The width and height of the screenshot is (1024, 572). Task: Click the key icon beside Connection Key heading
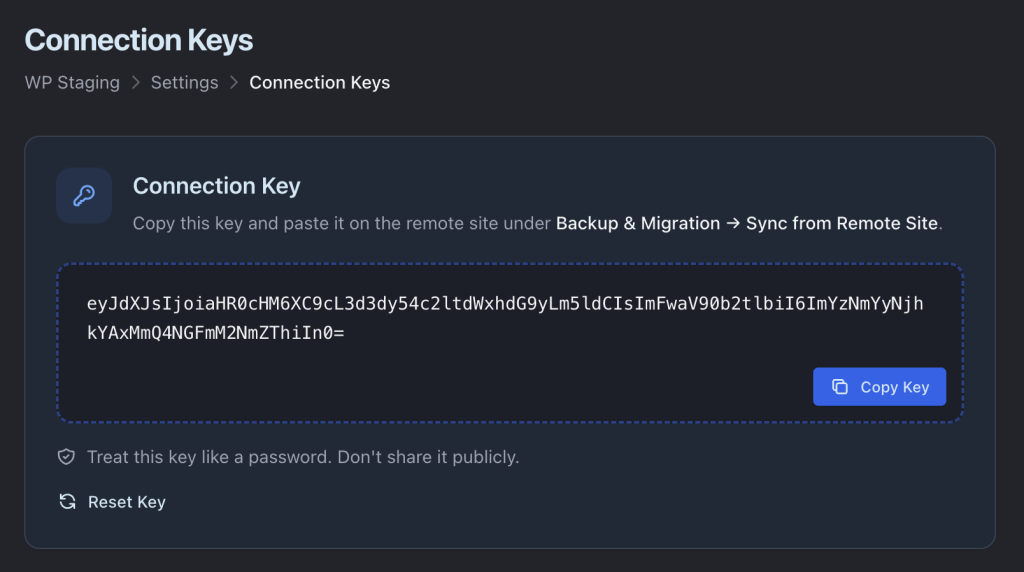click(x=84, y=195)
